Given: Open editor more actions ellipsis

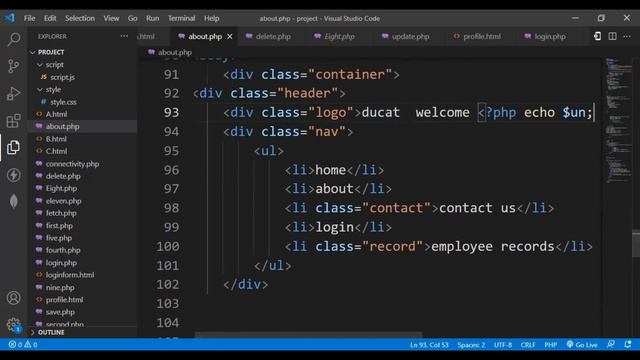Looking at the screenshot, I should tap(627, 36).
